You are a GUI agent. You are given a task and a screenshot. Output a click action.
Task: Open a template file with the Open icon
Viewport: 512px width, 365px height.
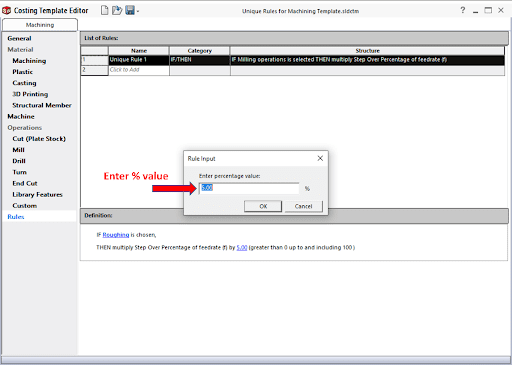[117, 10]
